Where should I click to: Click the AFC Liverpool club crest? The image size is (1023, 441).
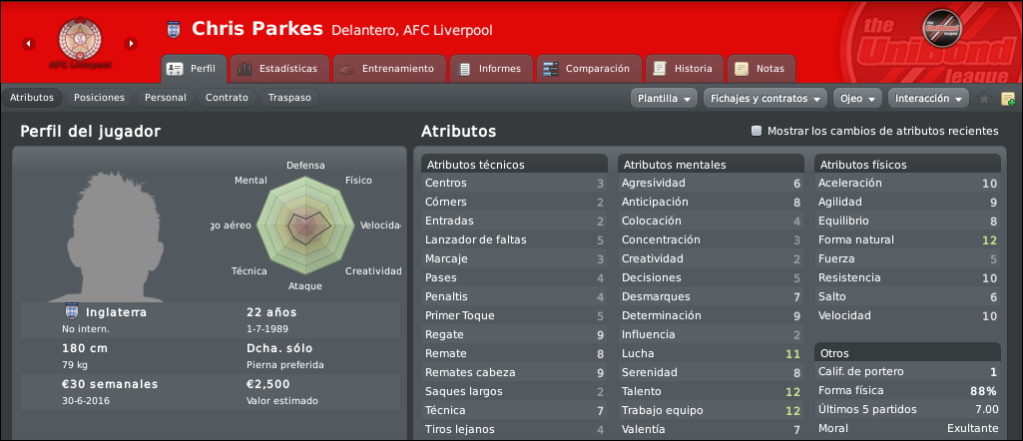pyautogui.click(x=80, y=40)
